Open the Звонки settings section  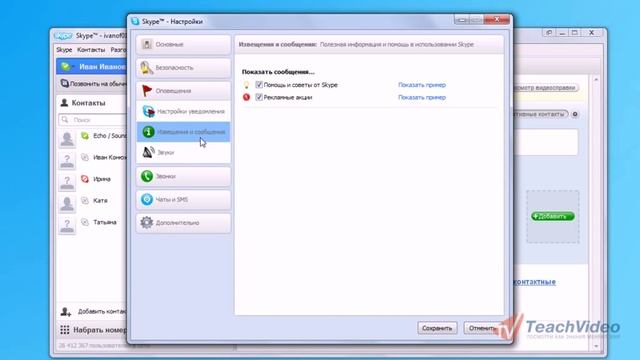point(183,176)
